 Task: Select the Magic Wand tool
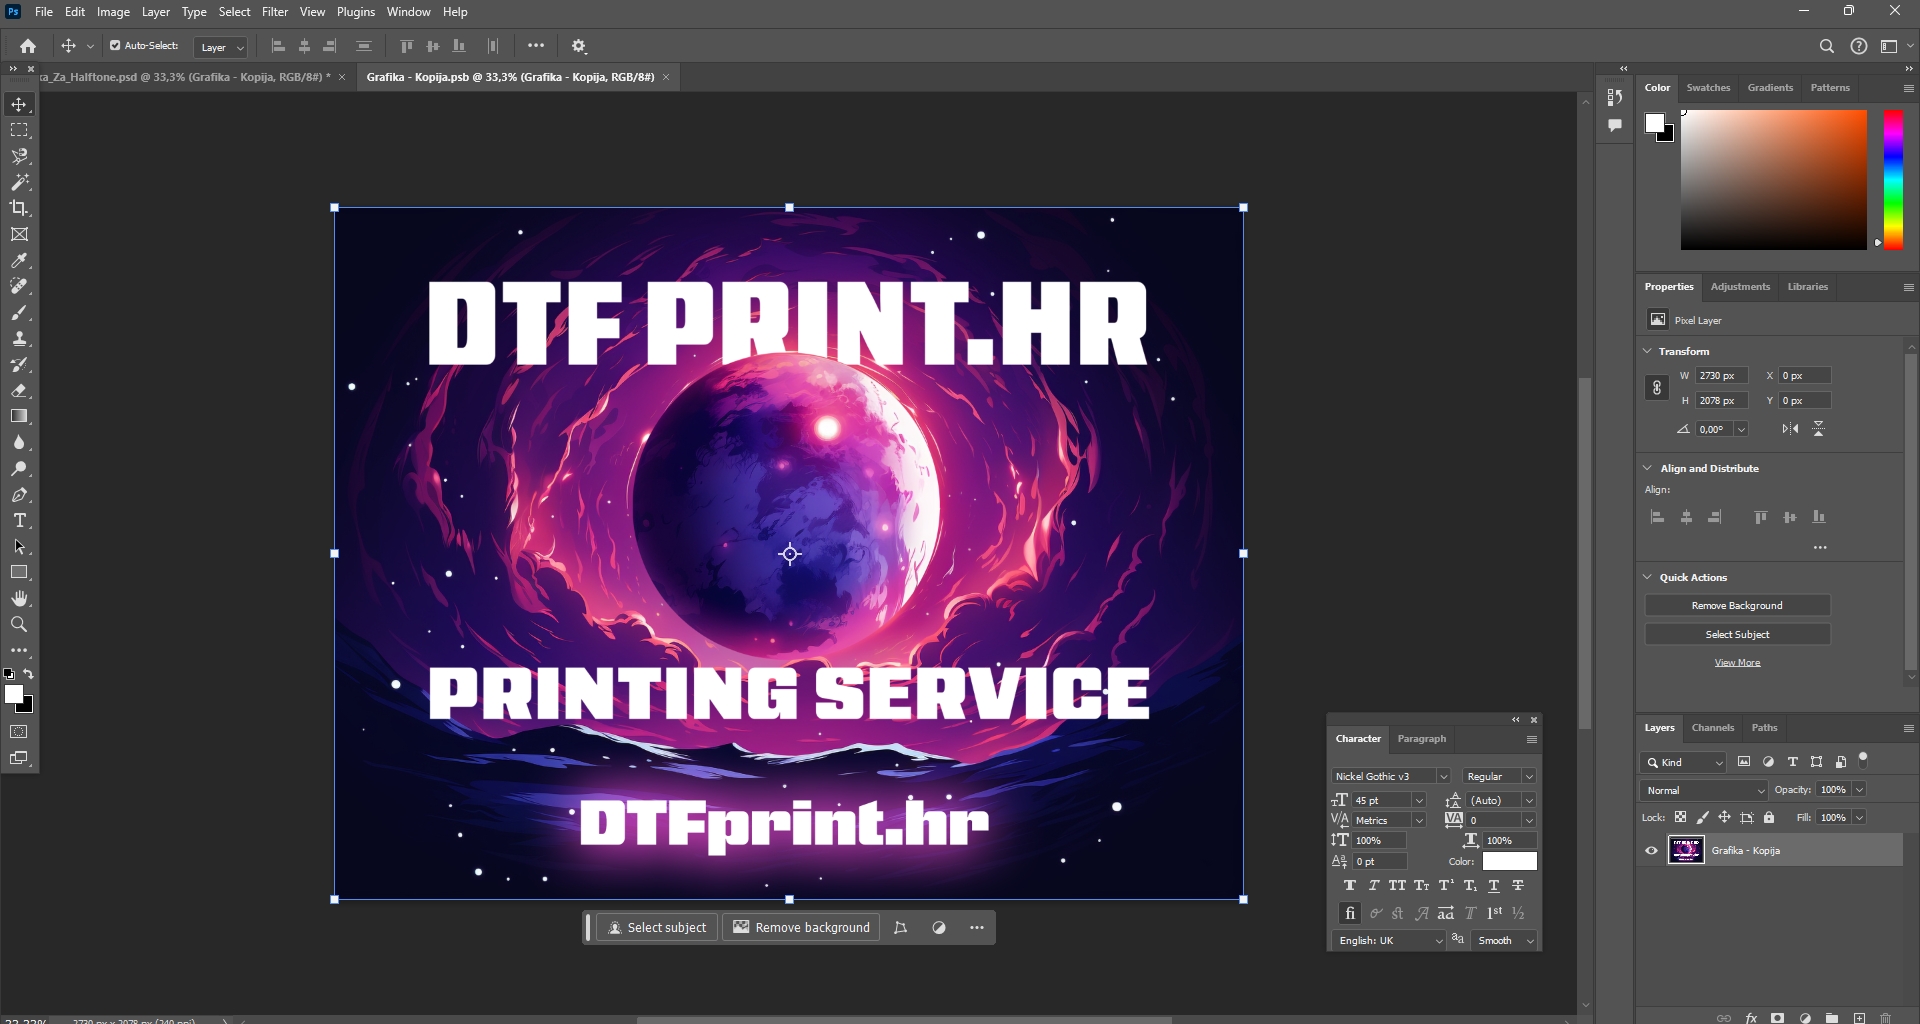tap(19, 182)
